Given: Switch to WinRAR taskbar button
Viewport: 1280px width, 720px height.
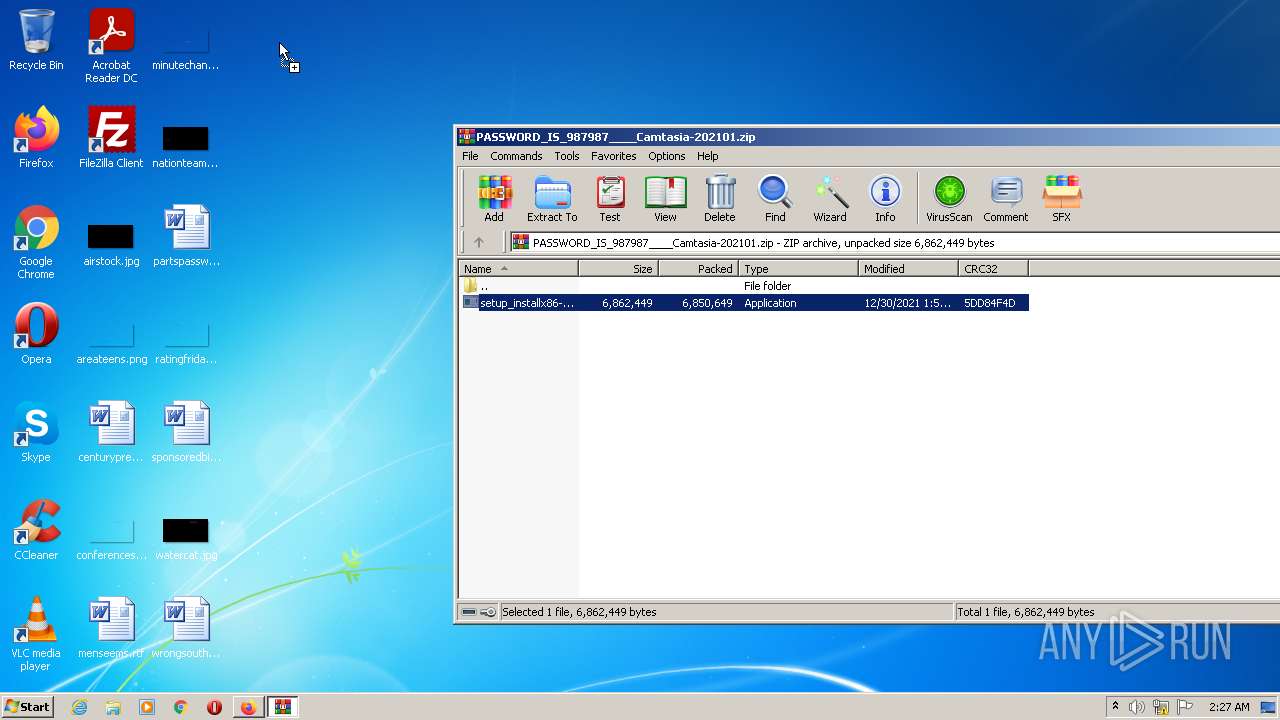Looking at the screenshot, I should (x=282, y=707).
